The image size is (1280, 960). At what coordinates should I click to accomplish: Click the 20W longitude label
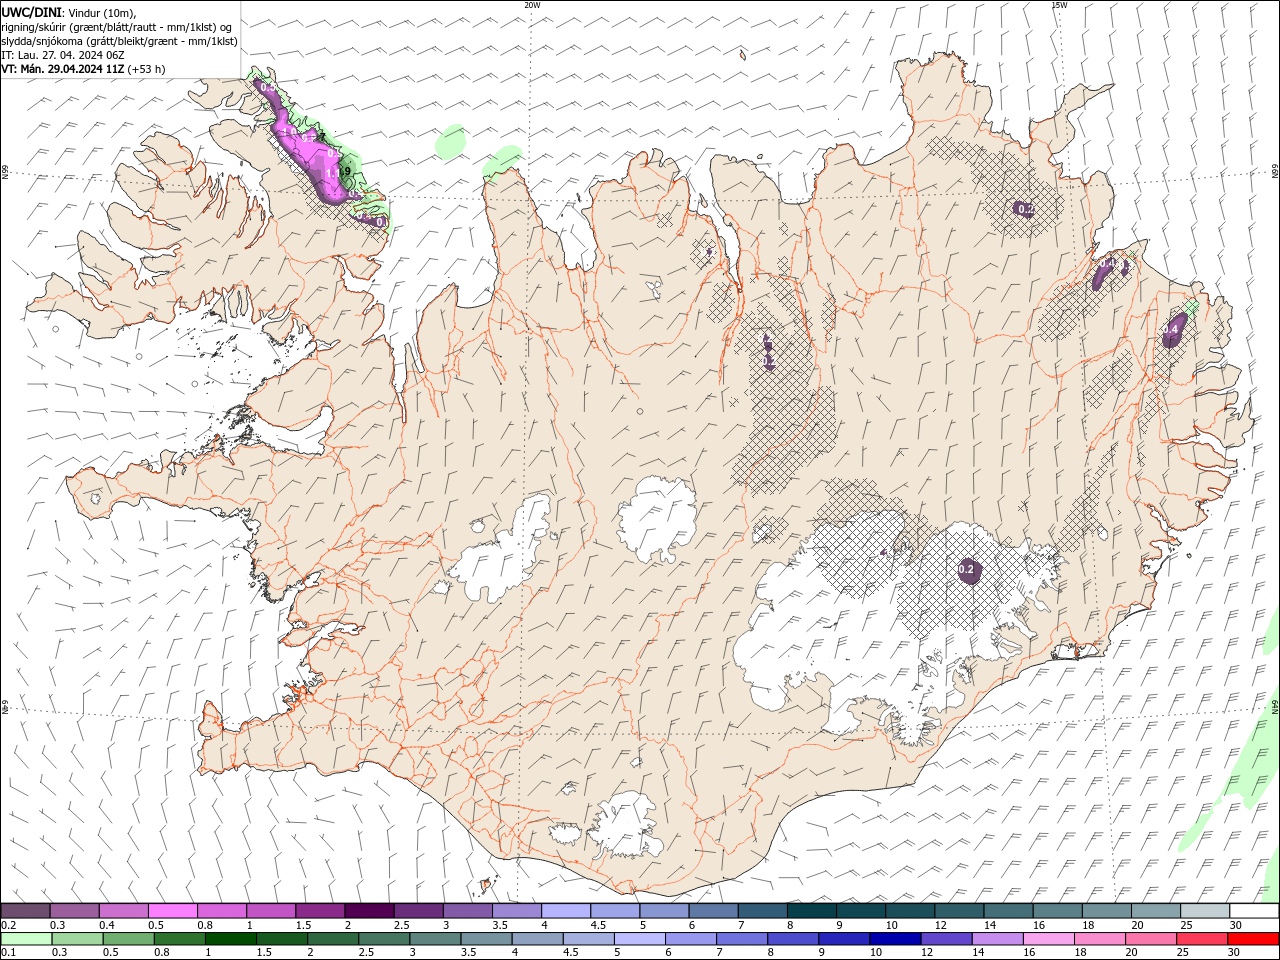point(532,5)
